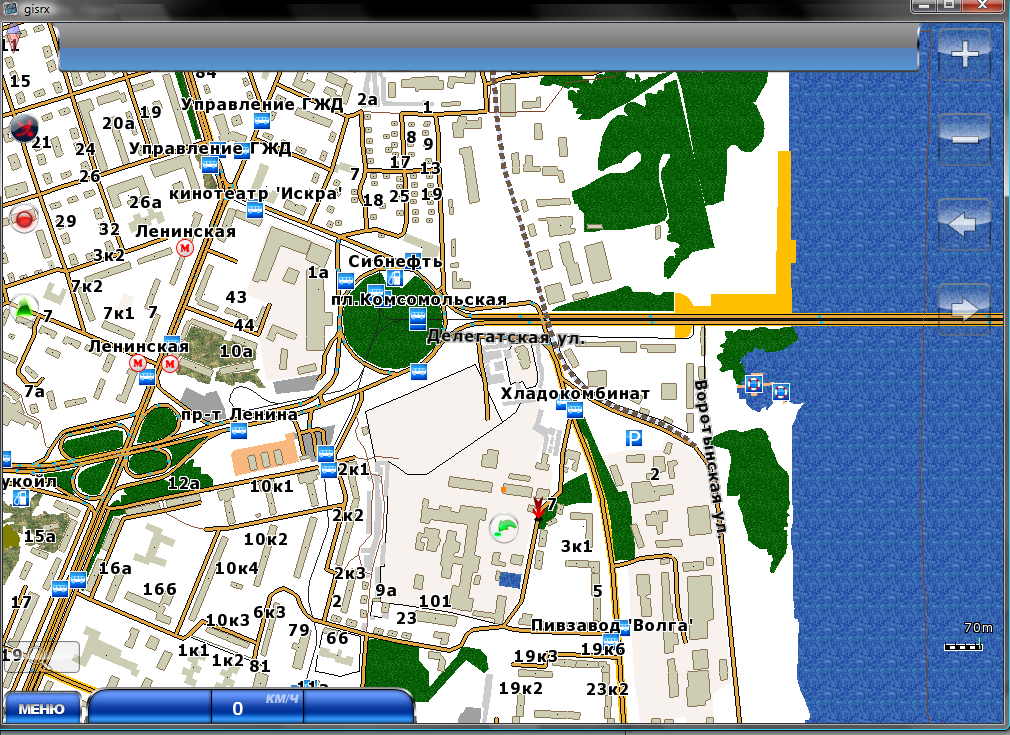Zoom in with the plus button
Image resolution: width=1010 pixels, height=735 pixels.
(964, 54)
